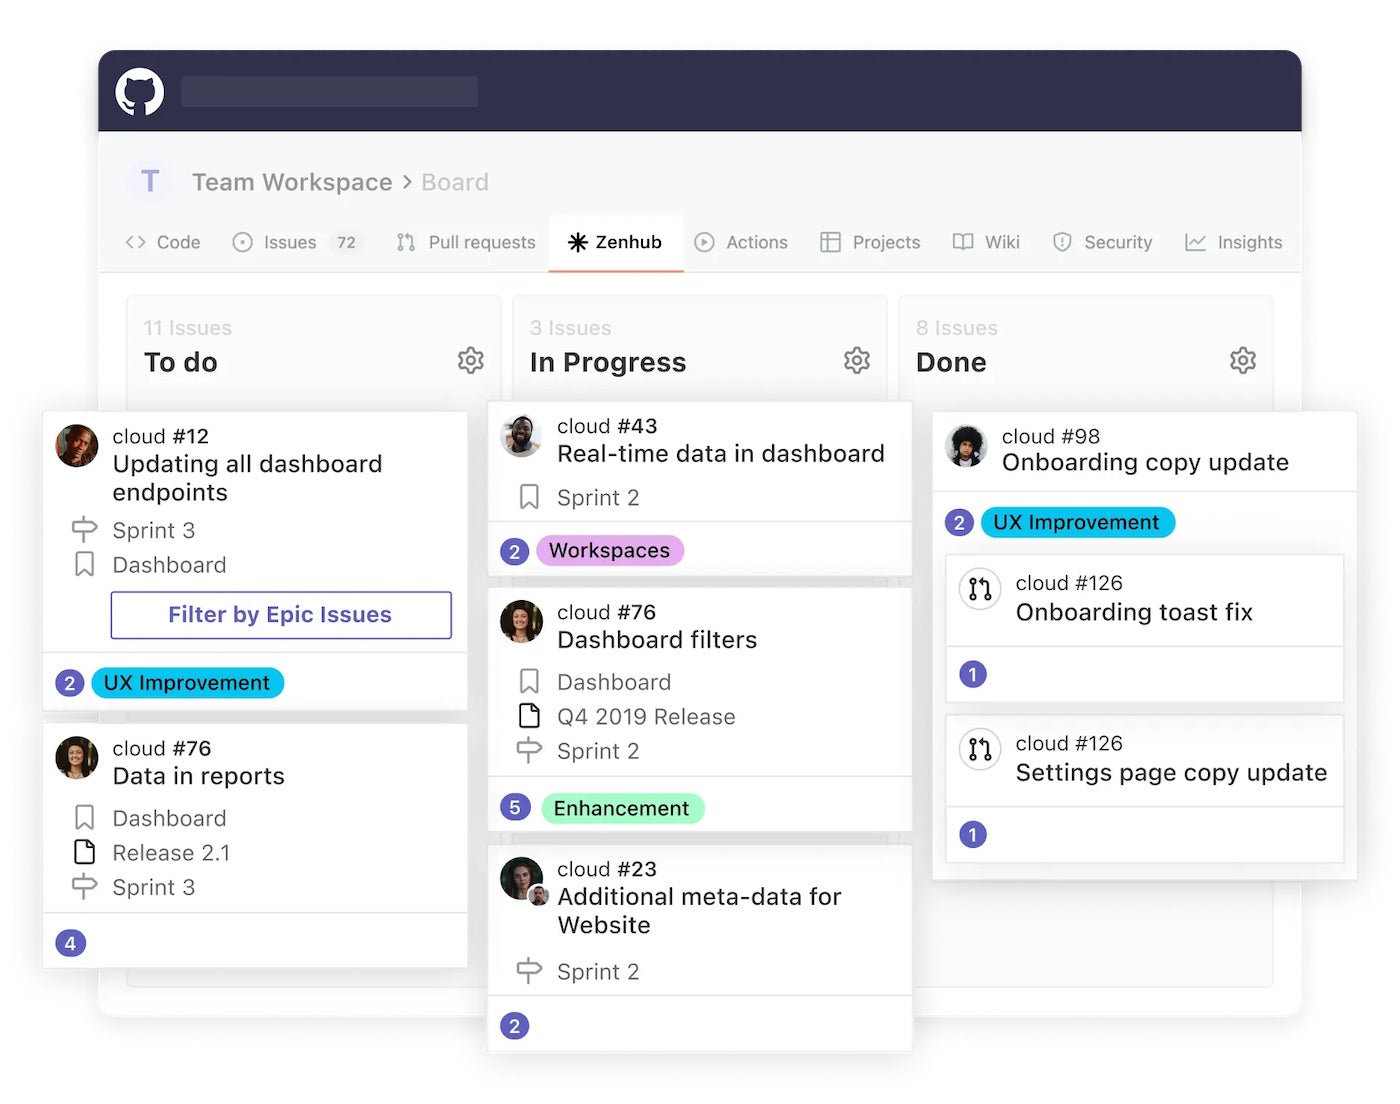Click the avatar on cloud #43 card
This screenshot has width=1400, height=1104.
[x=521, y=436]
